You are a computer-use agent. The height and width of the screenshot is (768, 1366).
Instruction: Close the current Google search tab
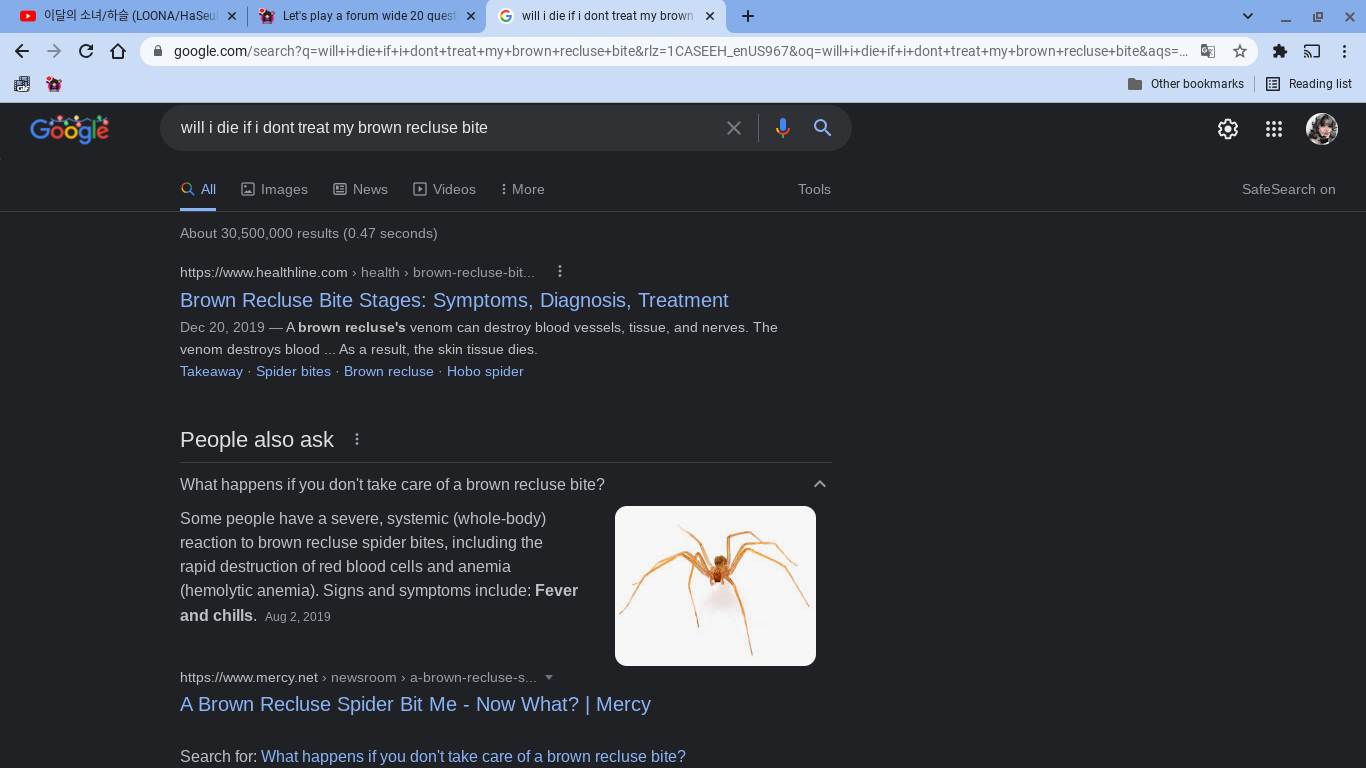tap(710, 16)
